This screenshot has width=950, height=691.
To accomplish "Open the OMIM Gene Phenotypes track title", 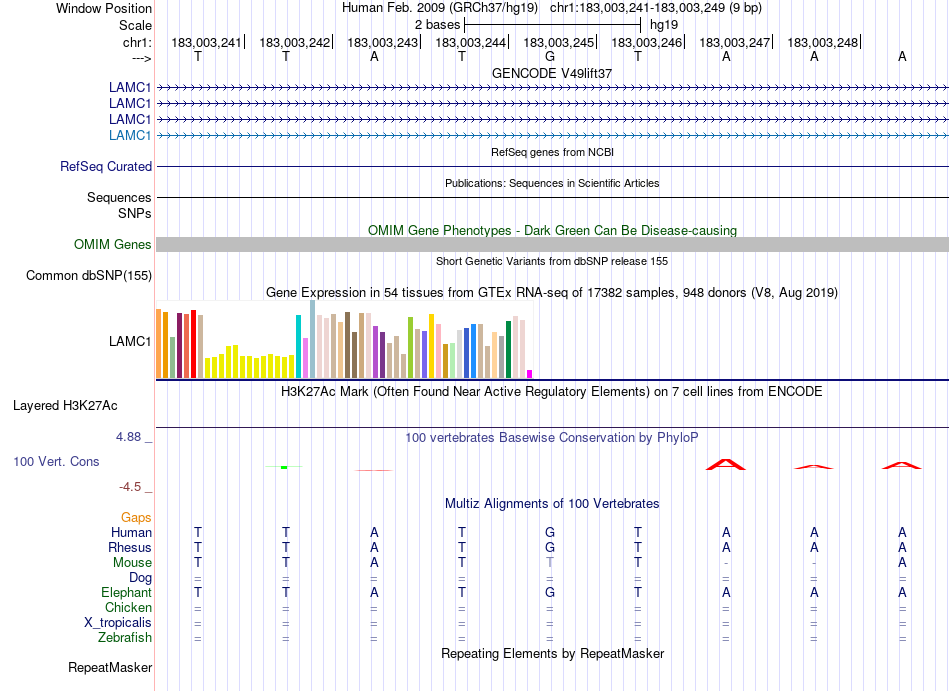I will click(x=552, y=230).
